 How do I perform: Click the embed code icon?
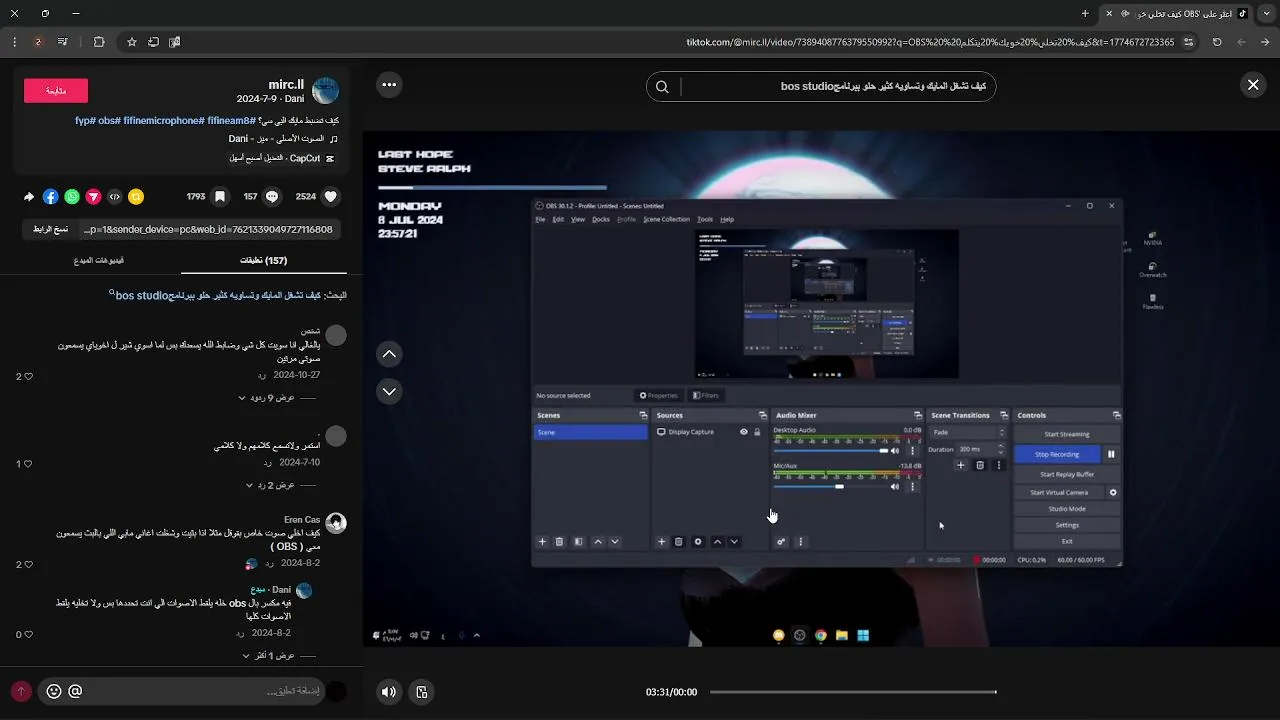click(115, 197)
